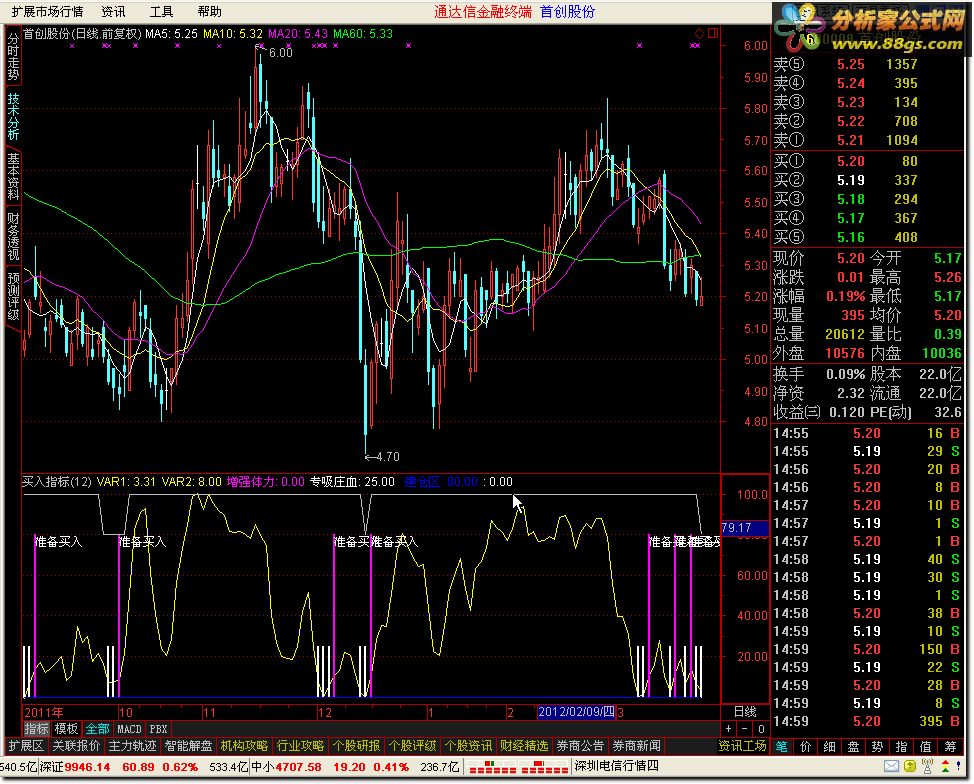This screenshot has height=784, width=974.
Task: Click the 2012/02/09/四 date marker on time axis
Action: tap(576, 712)
